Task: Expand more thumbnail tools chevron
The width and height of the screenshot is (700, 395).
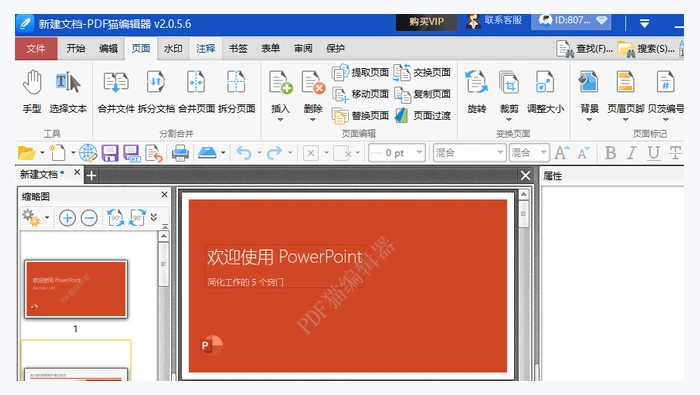Action: coord(154,217)
